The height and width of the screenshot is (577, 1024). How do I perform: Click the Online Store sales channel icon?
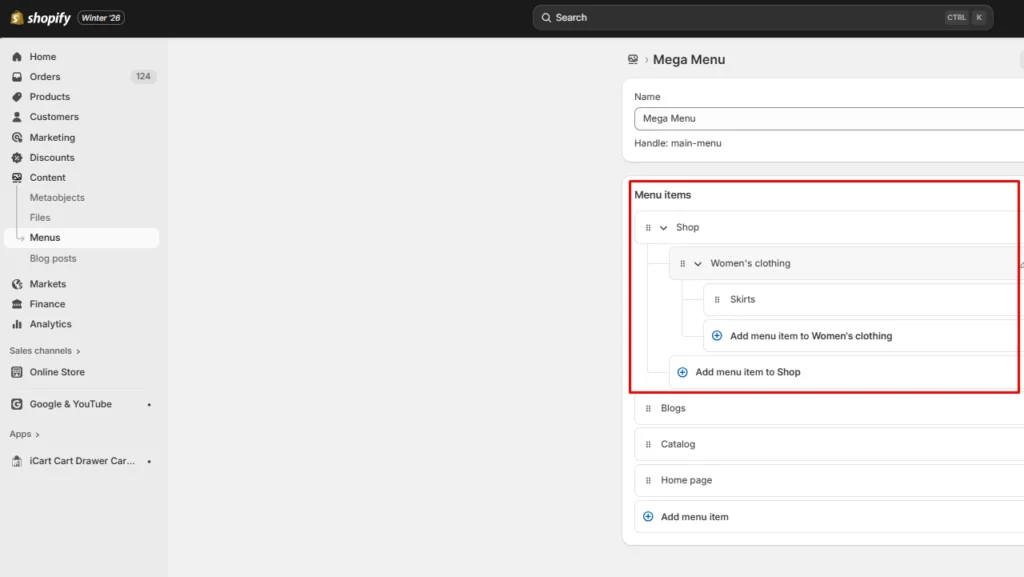(17, 371)
